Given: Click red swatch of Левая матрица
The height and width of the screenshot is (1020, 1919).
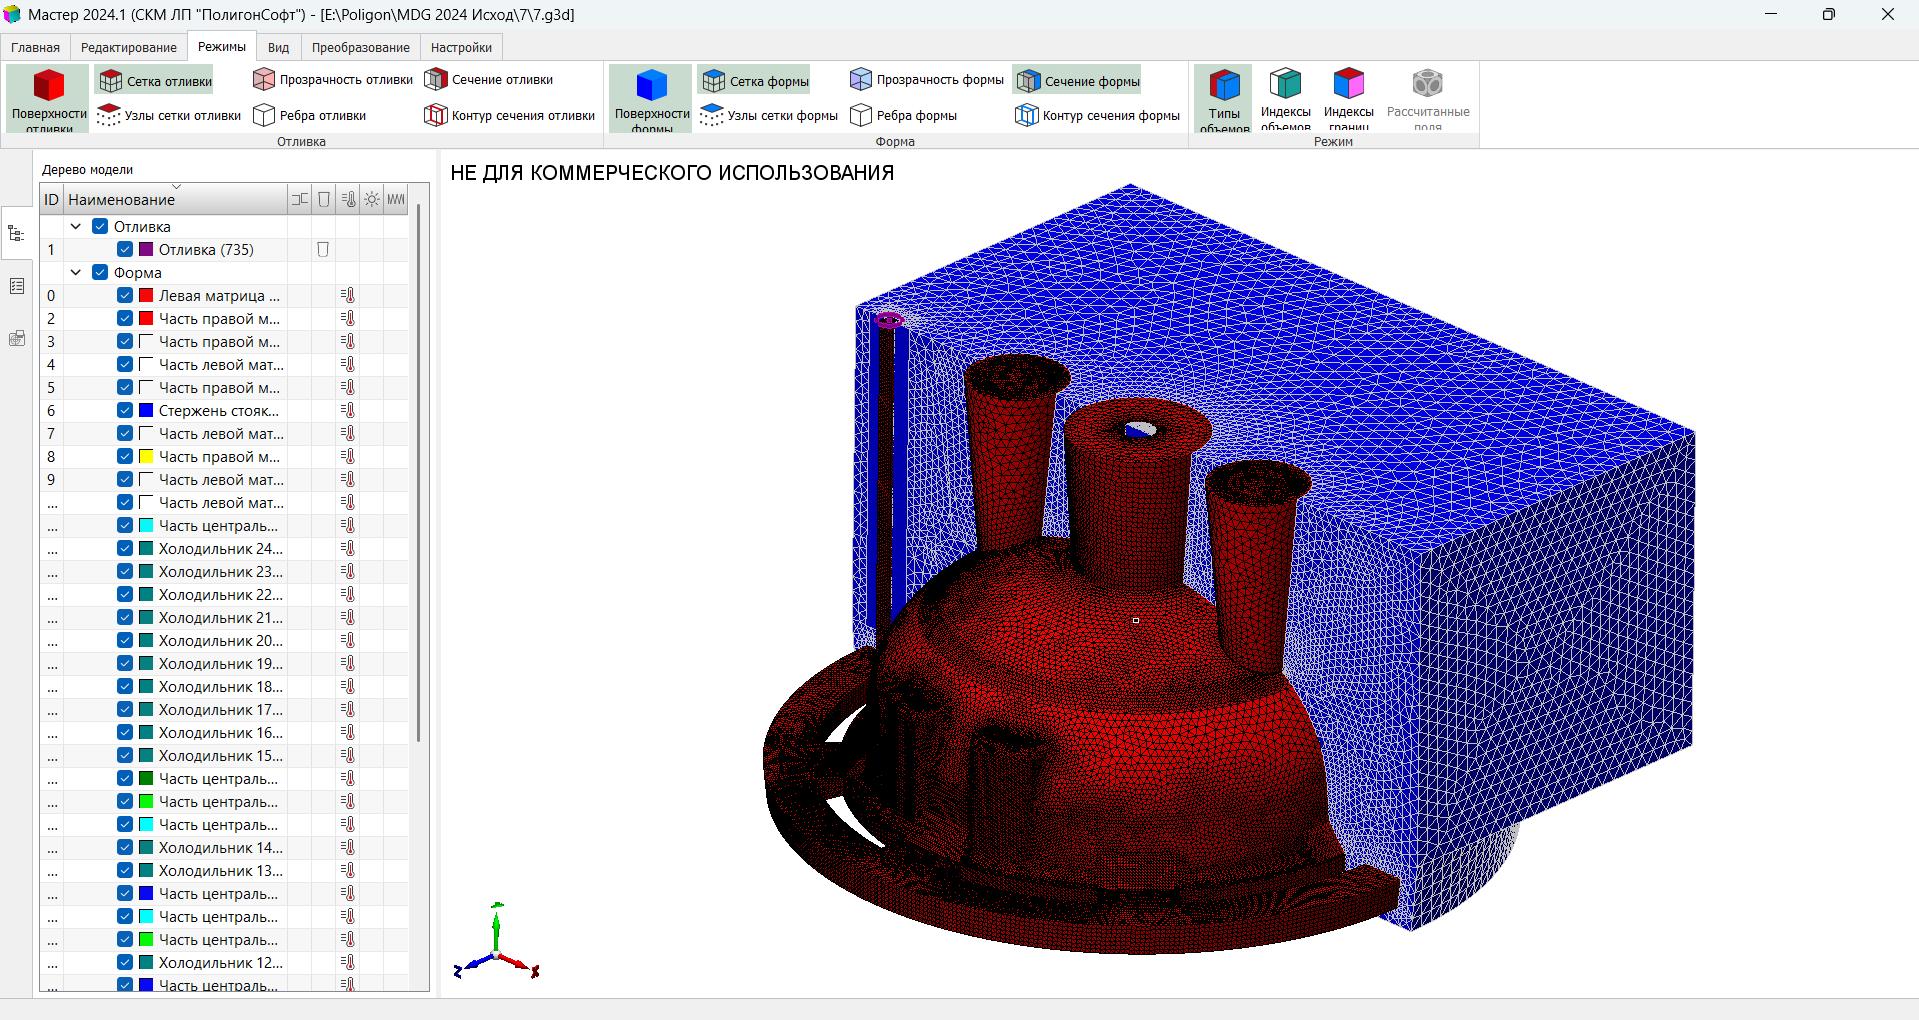Looking at the screenshot, I should click(146, 295).
